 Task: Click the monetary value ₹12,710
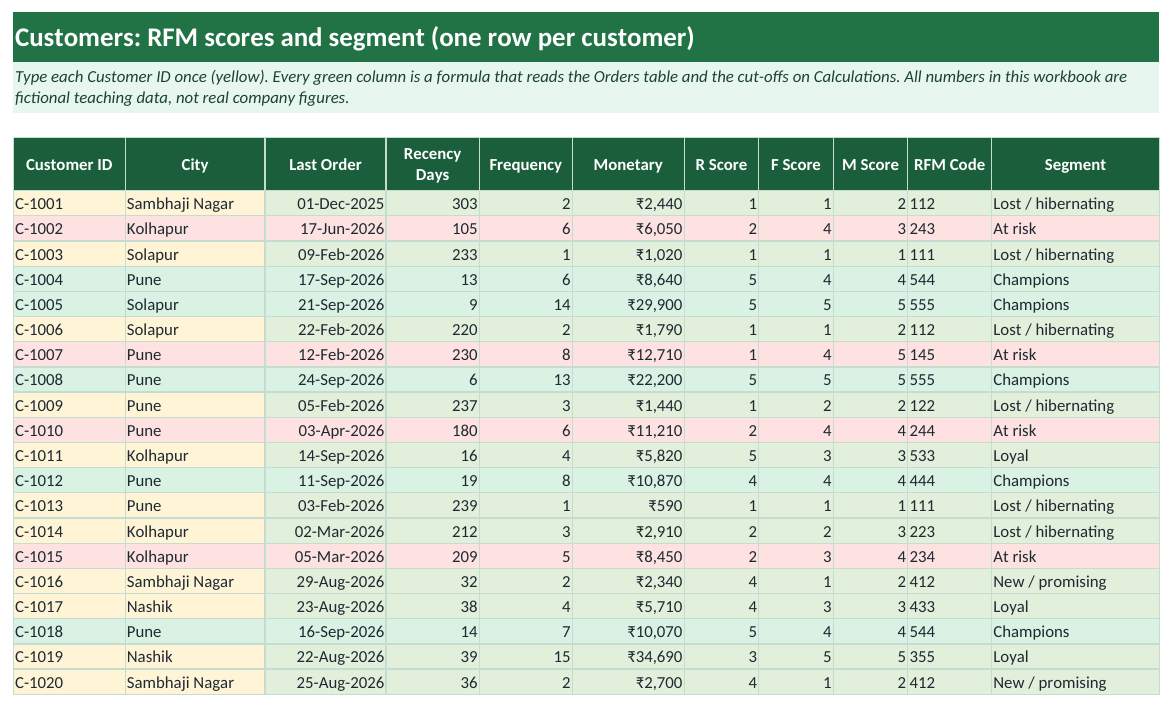click(x=628, y=355)
